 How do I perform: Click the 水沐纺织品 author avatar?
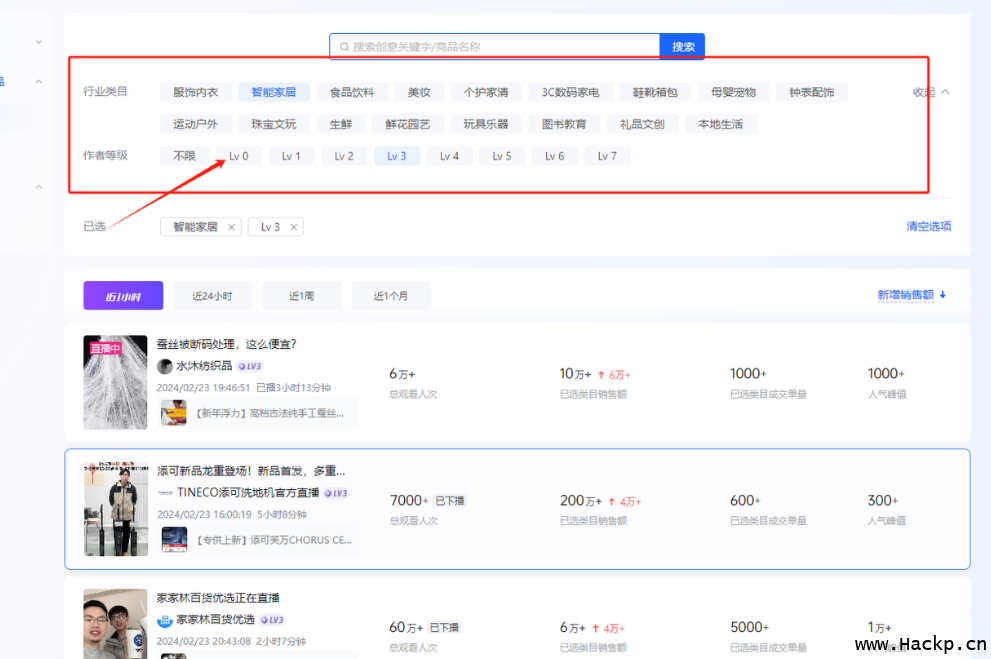[x=165, y=366]
